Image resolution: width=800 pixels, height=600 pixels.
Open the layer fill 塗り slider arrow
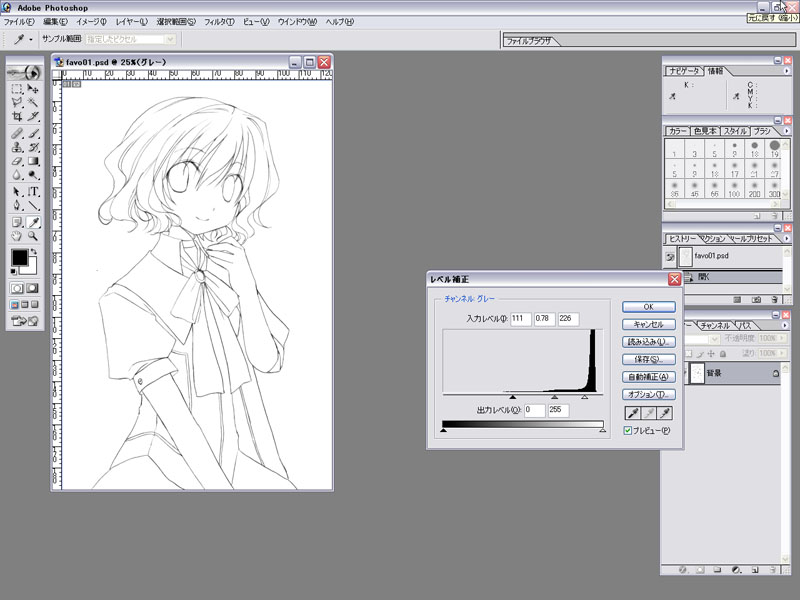point(781,353)
